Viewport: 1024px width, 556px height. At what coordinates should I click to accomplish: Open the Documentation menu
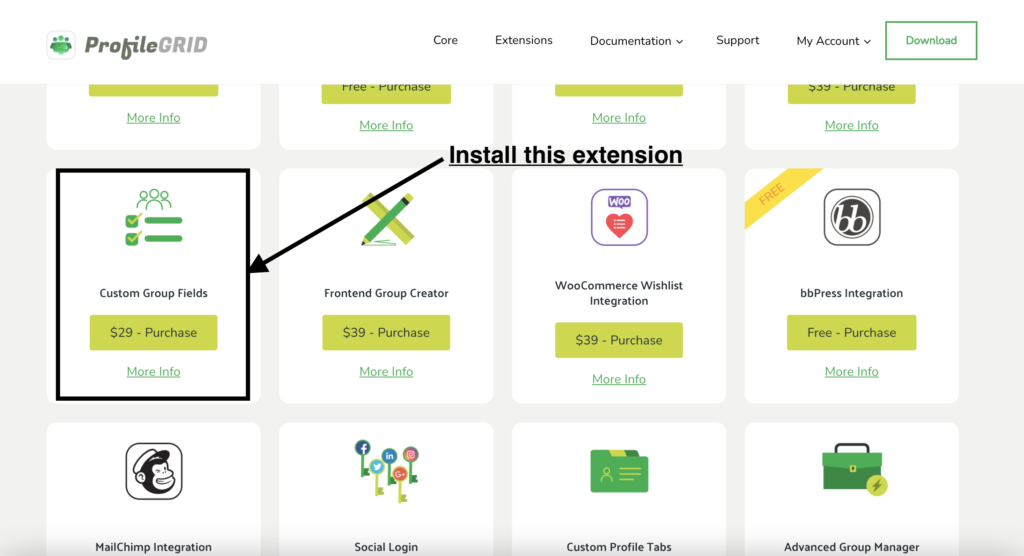636,41
